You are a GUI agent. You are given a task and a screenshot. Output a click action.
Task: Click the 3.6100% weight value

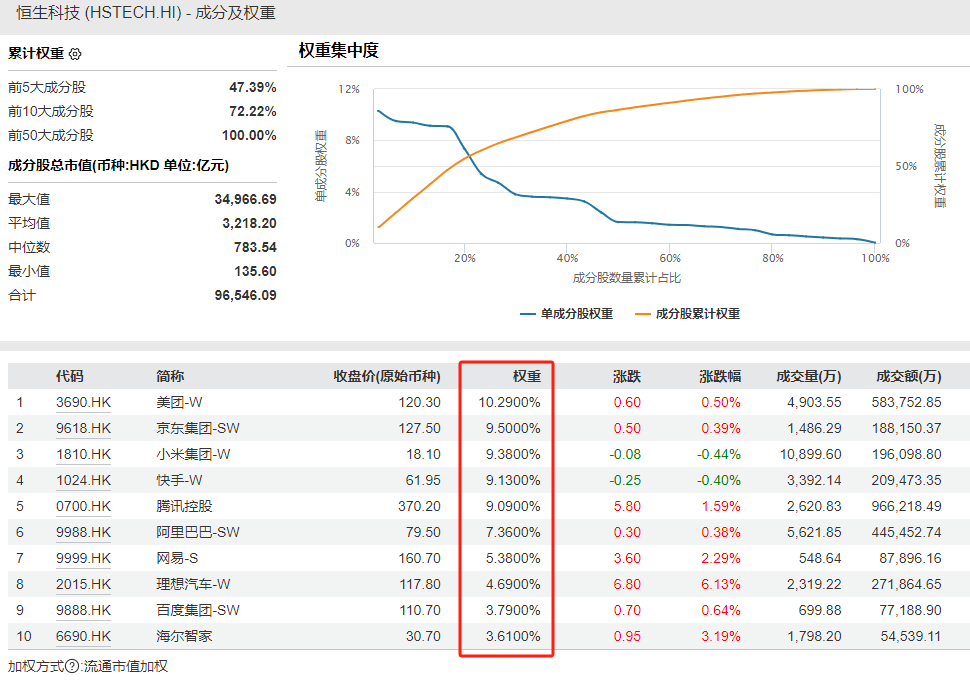coord(513,636)
